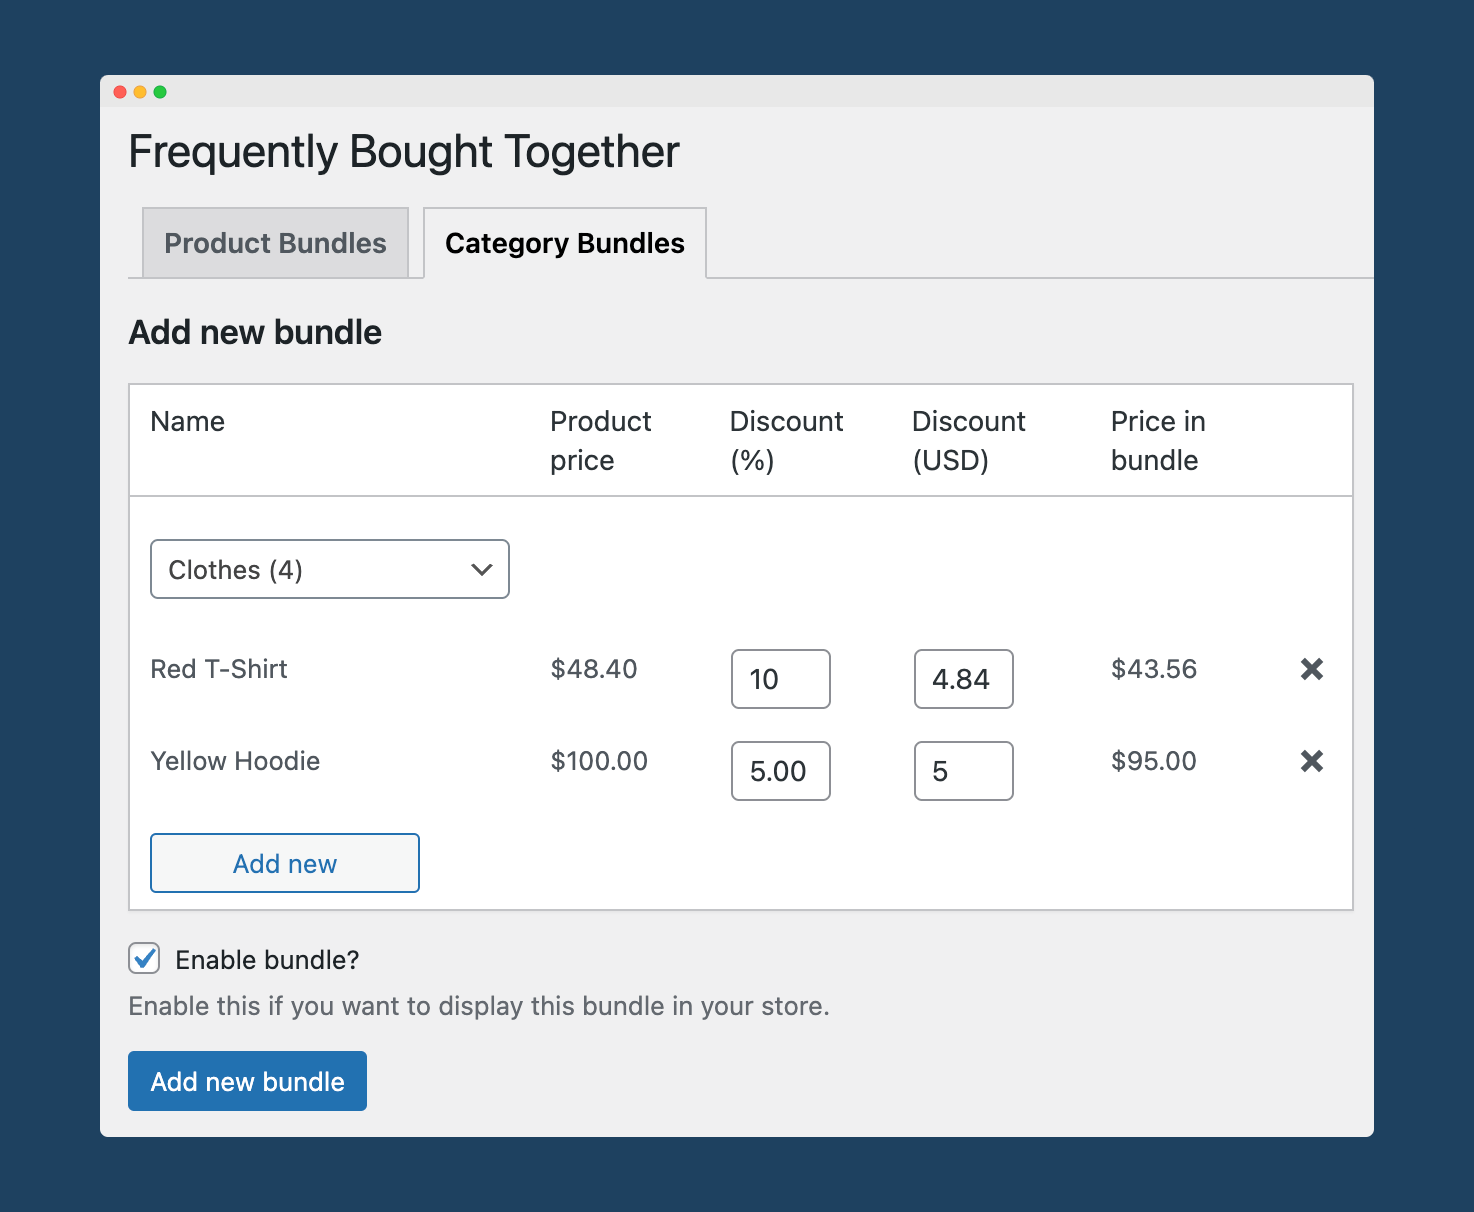Remove the Red T-Shirt row
The height and width of the screenshot is (1212, 1474).
click(1312, 669)
